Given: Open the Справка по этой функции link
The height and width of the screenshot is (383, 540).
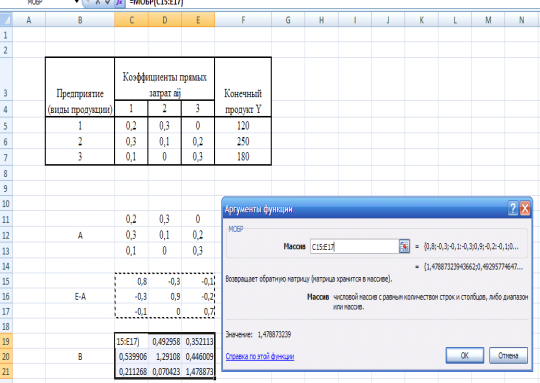Looking at the screenshot, I should 260,356.
